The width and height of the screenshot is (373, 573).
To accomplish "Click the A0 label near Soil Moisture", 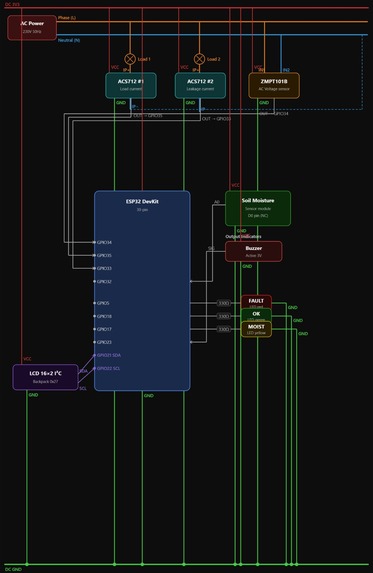I will pyautogui.click(x=217, y=202).
